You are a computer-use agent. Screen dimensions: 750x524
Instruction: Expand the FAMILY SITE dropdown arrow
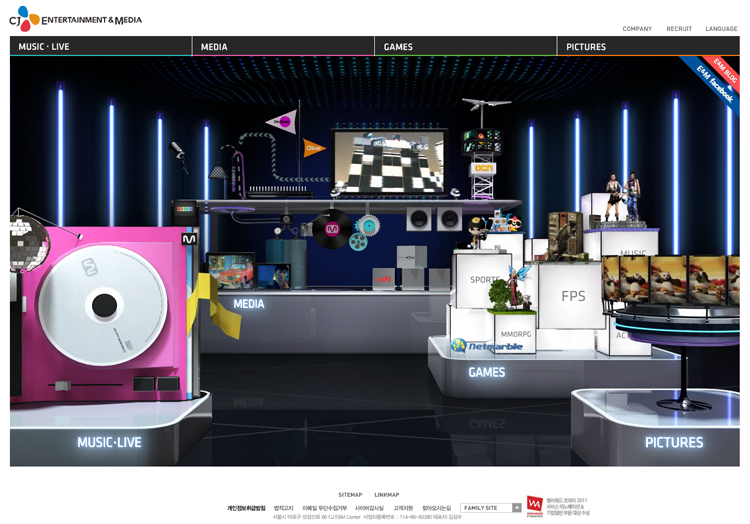click(517, 508)
